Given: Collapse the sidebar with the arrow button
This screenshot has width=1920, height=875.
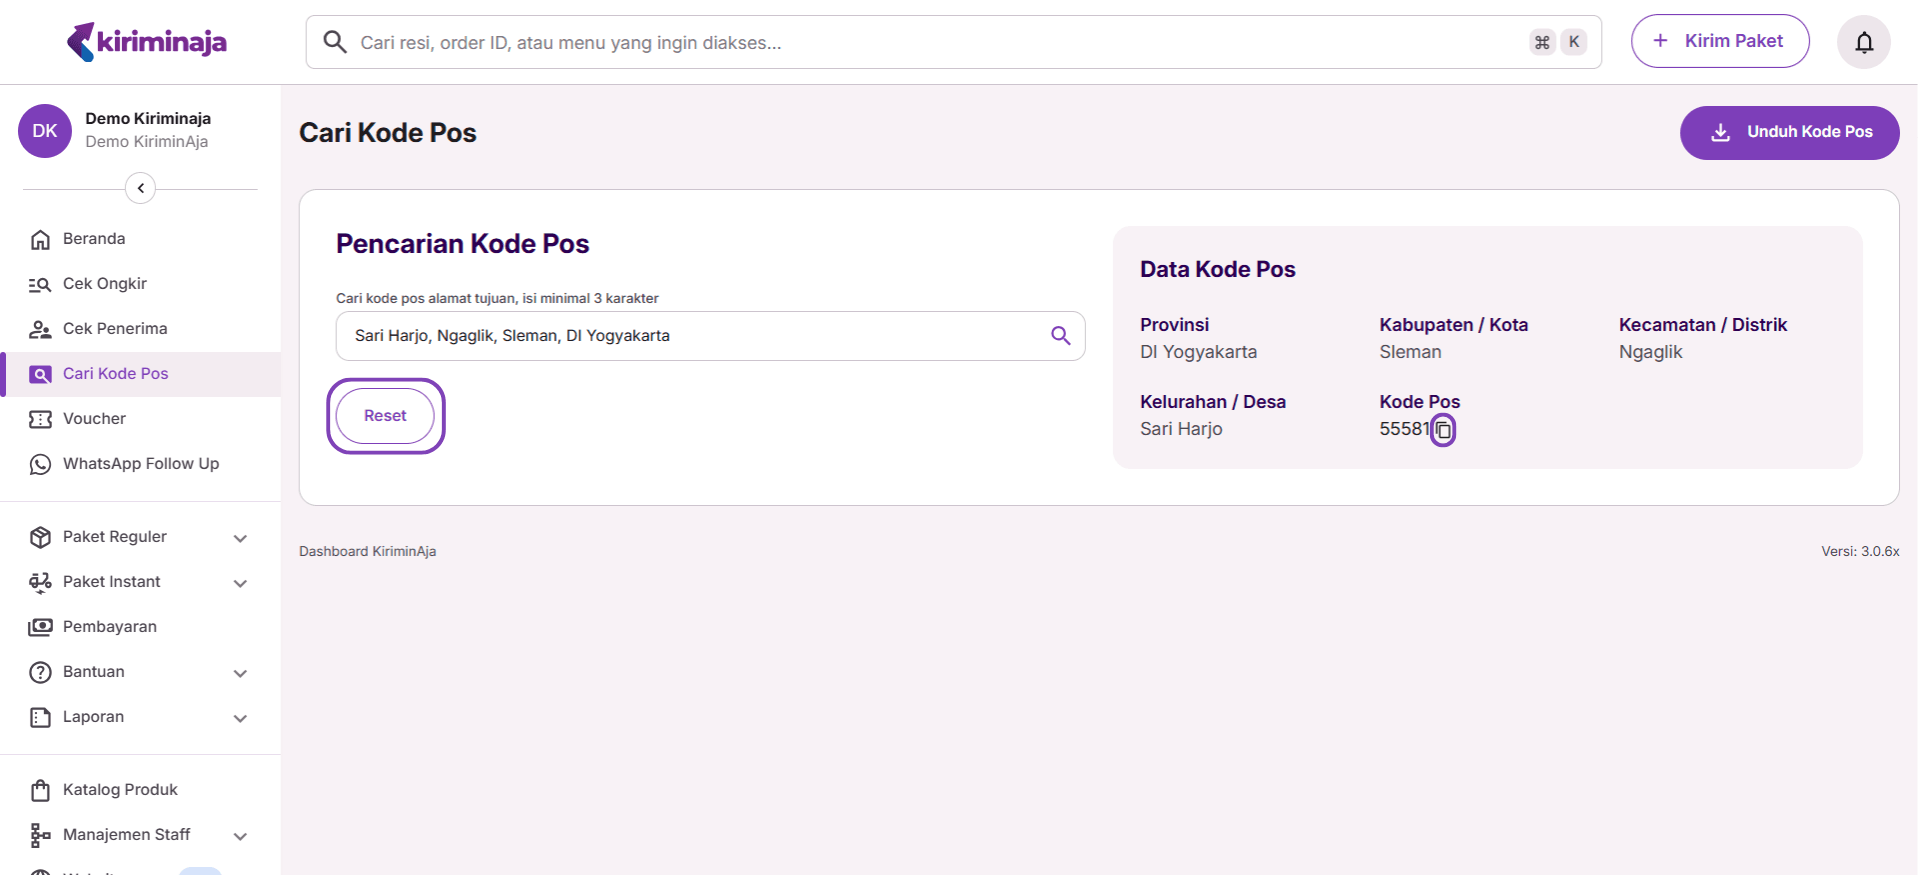Looking at the screenshot, I should click(x=140, y=188).
